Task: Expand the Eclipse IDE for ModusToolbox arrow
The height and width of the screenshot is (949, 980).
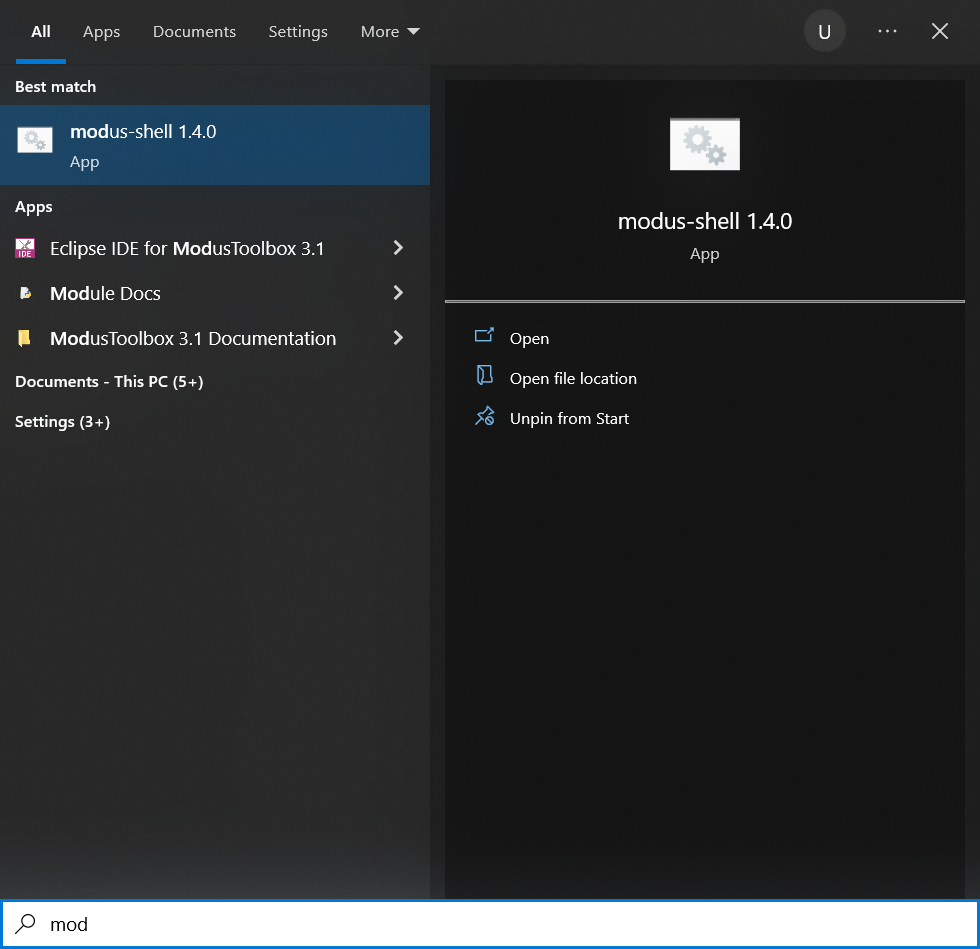Action: click(398, 248)
